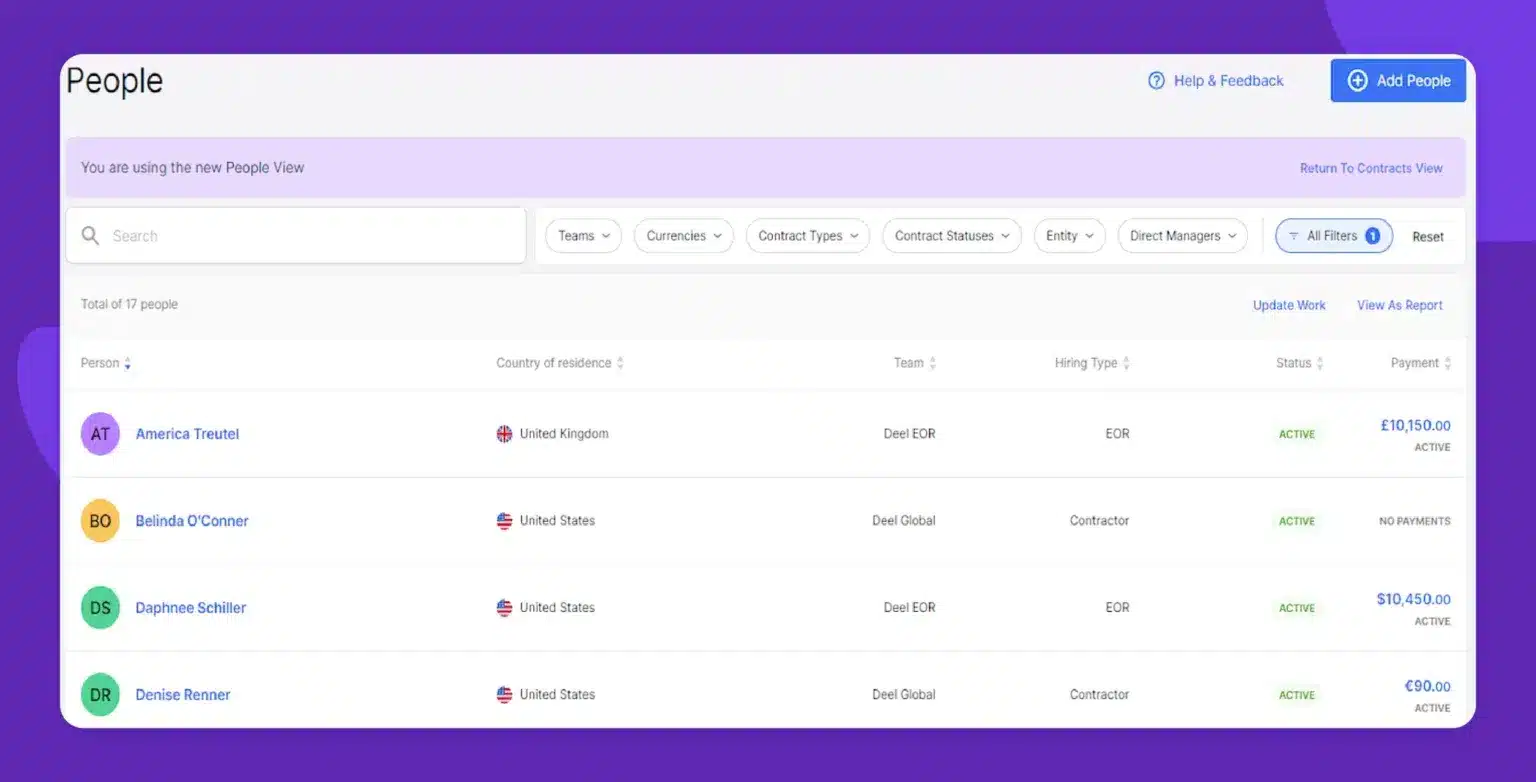Open the Direct Managers dropdown
Screen dimensions: 1536x782
1182,236
